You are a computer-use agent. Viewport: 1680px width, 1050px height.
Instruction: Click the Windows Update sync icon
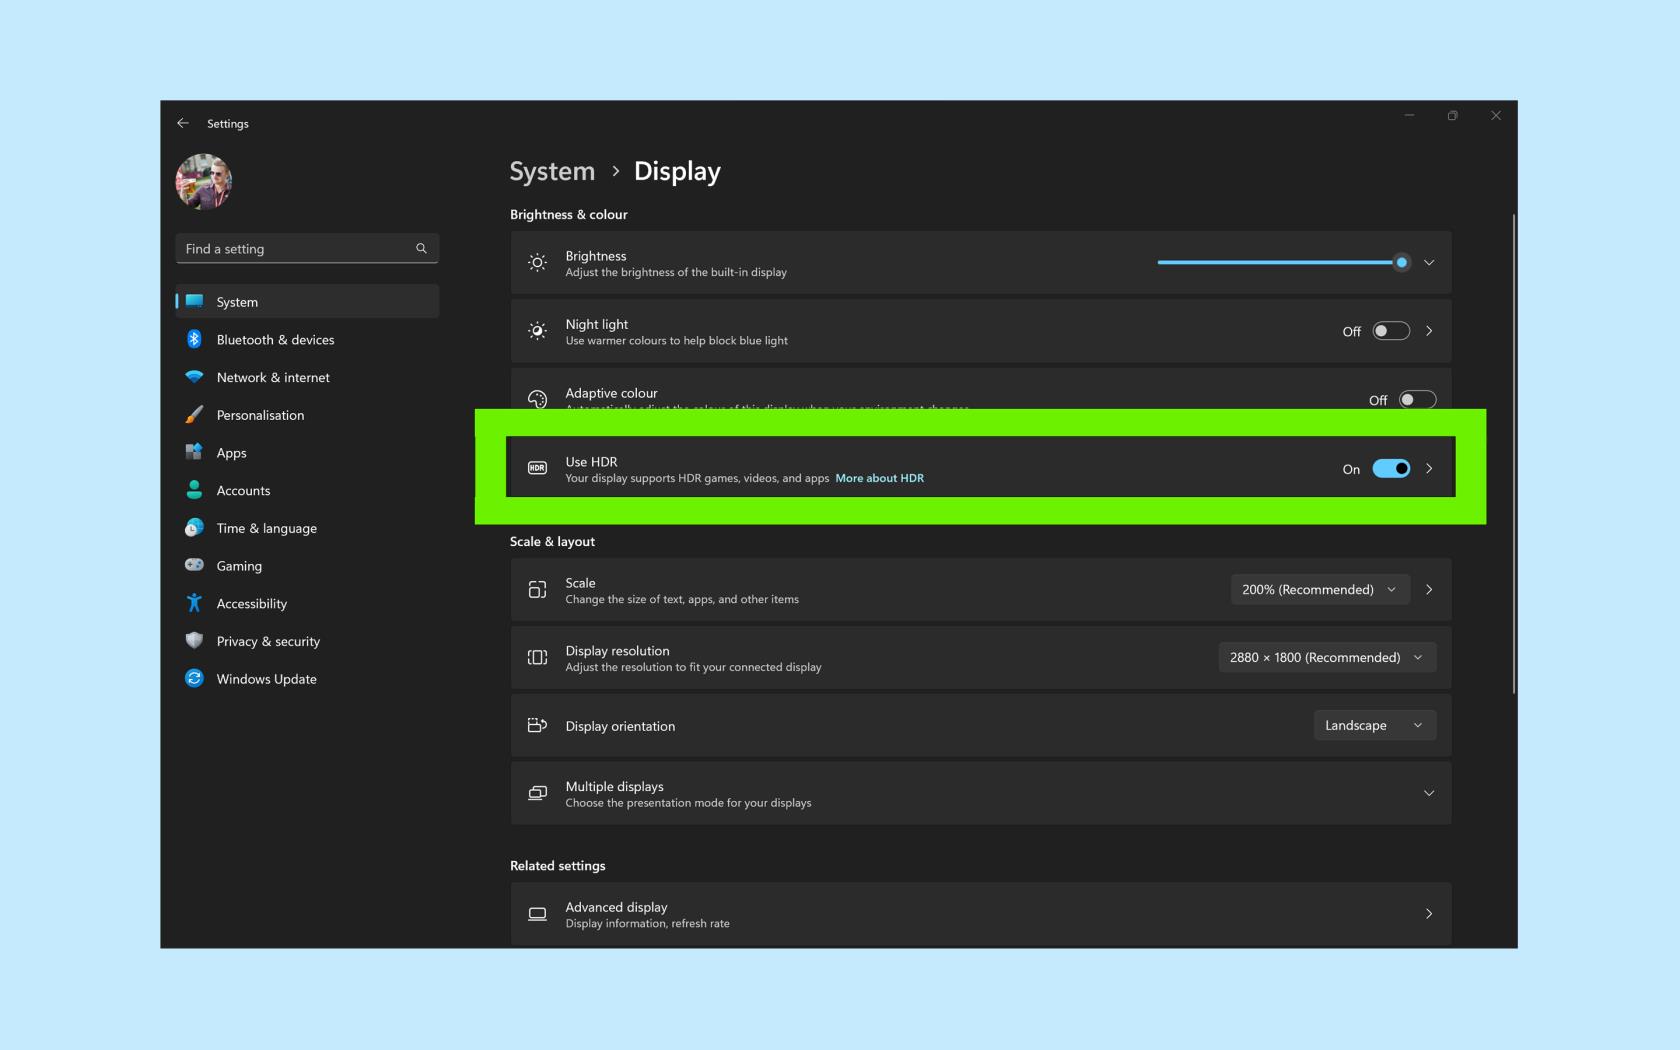coord(194,678)
